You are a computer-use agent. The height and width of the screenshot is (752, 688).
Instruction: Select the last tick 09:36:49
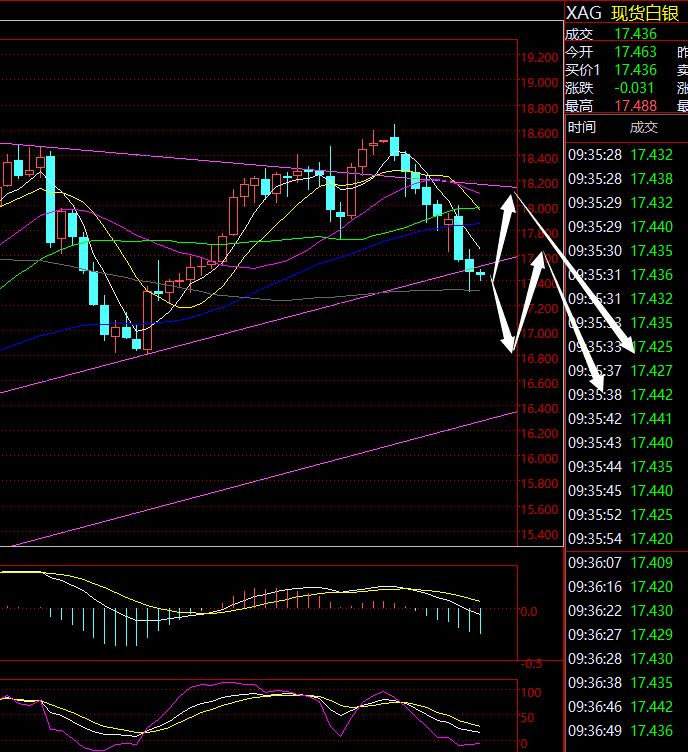click(620, 730)
